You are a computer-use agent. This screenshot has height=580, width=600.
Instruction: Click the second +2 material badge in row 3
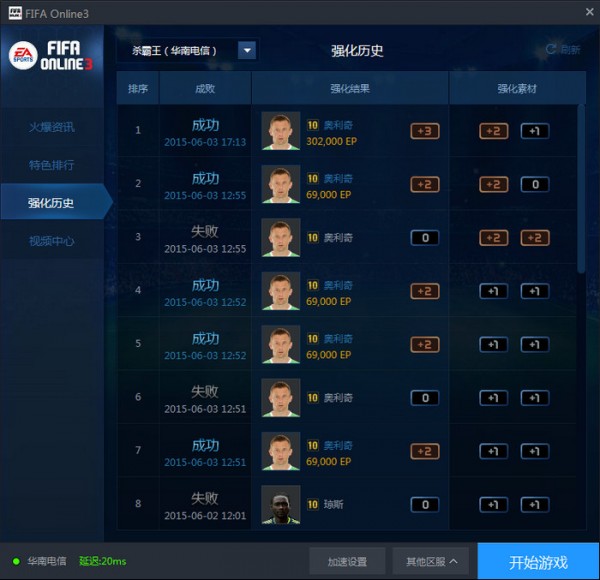(x=535, y=238)
